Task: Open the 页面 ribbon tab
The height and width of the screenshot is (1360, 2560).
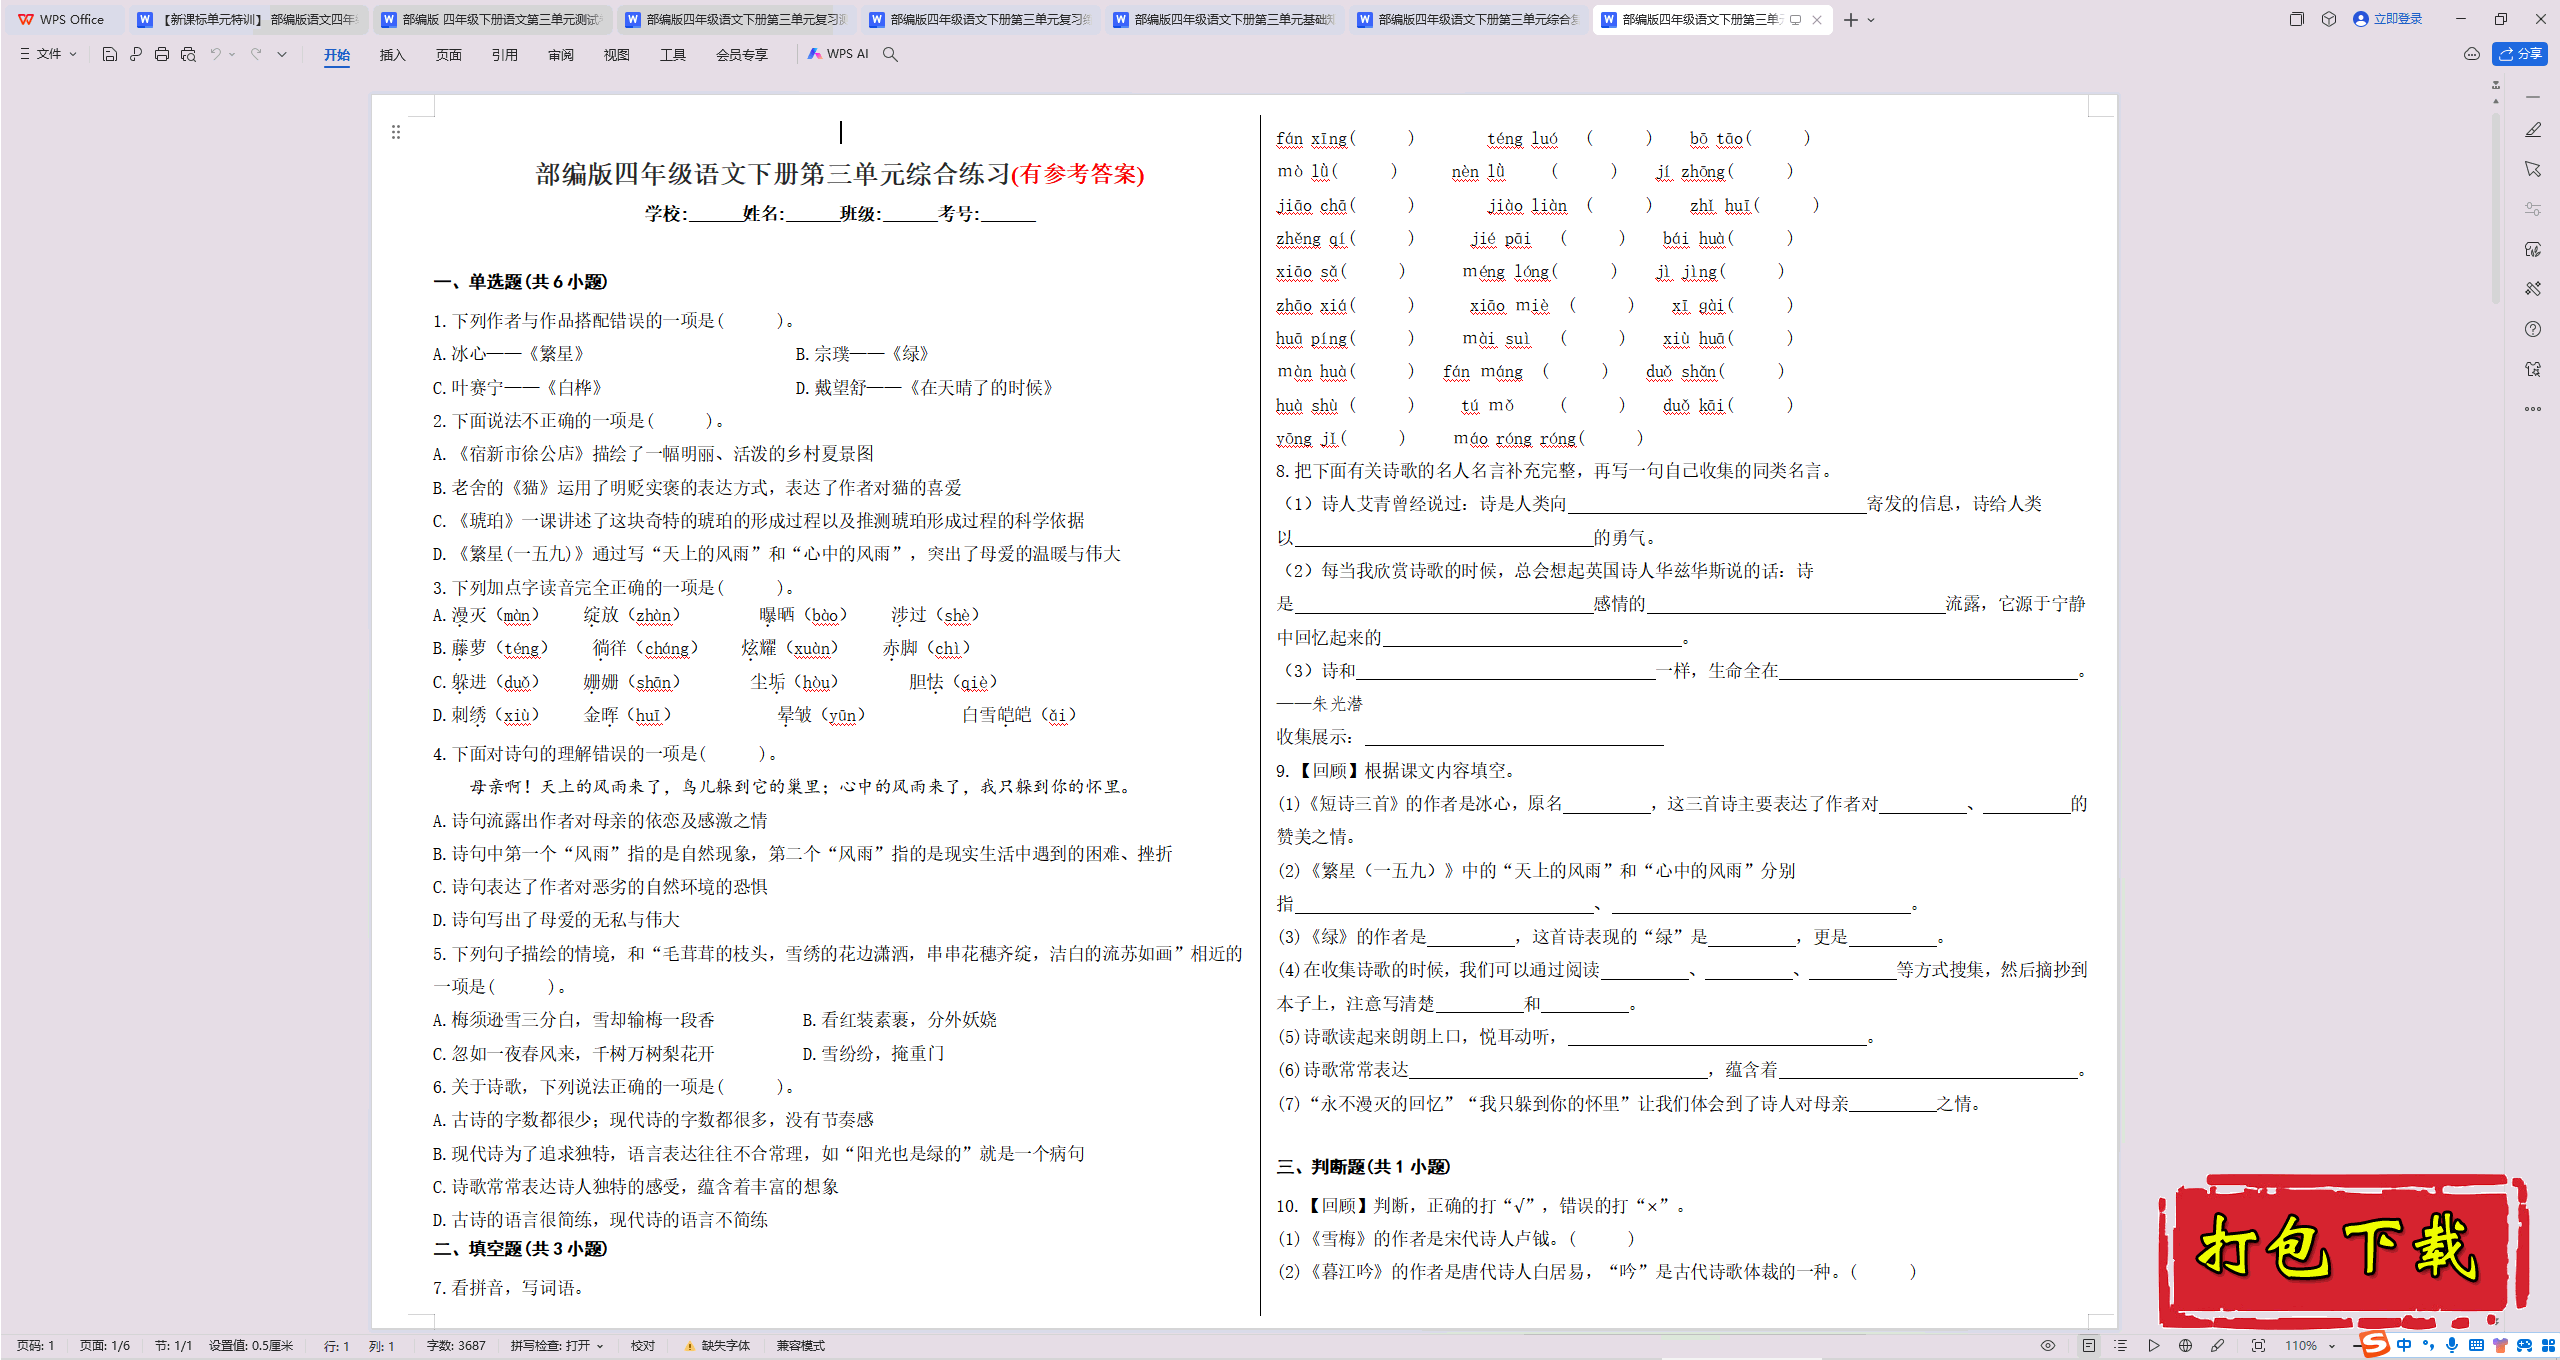Action: 449,54
